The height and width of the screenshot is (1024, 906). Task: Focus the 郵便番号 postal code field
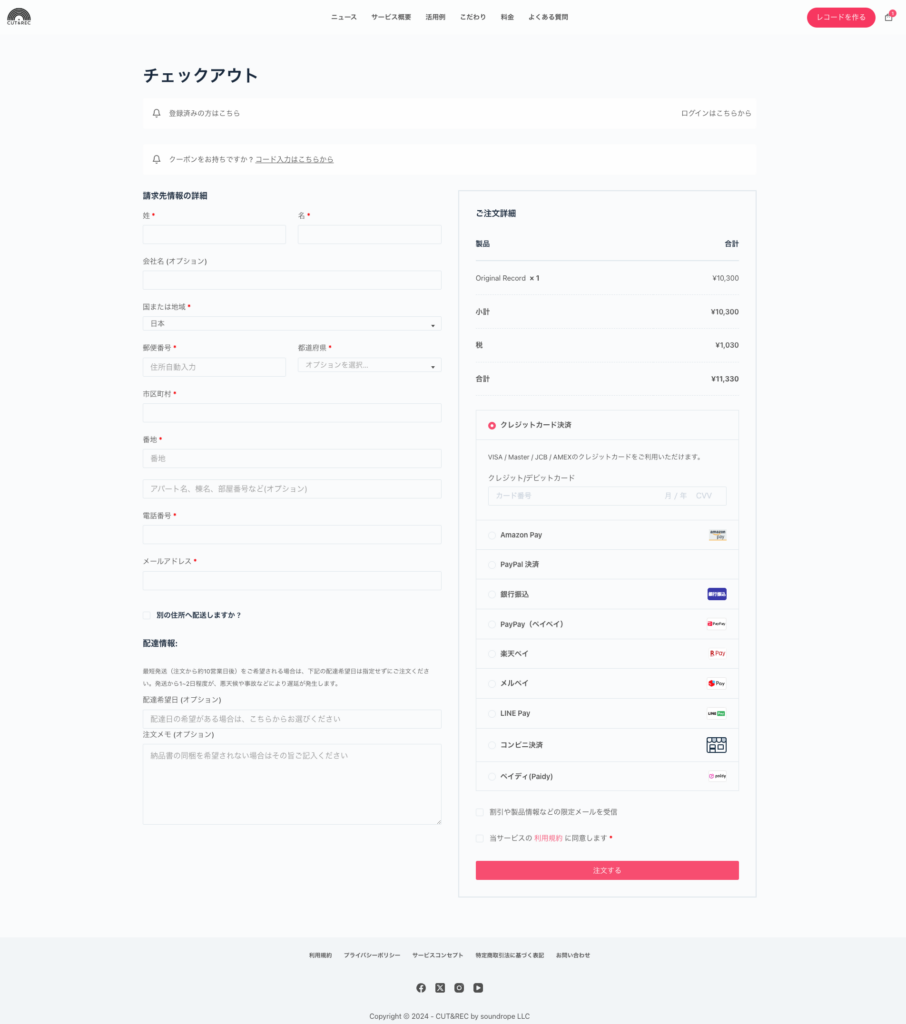[x=214, y=367]
